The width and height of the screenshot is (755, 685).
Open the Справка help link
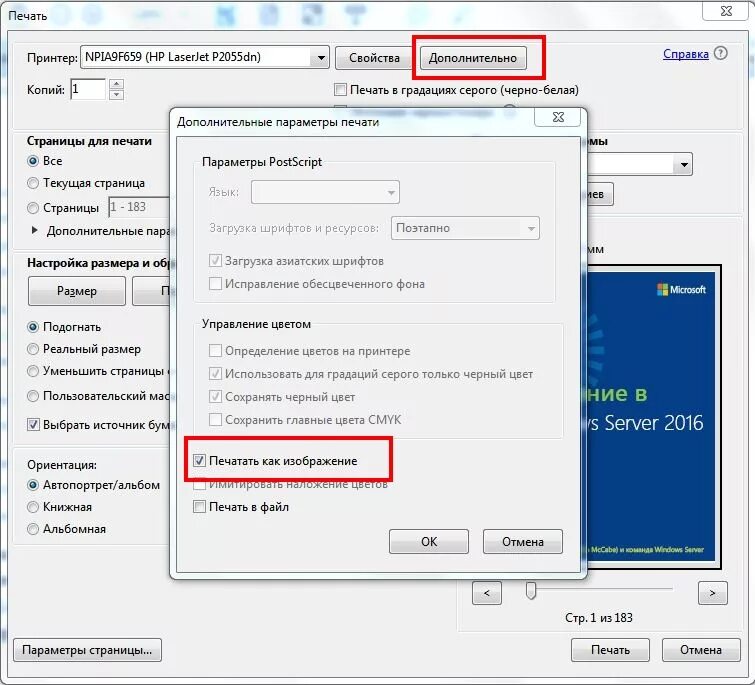[x=686, y=54]
